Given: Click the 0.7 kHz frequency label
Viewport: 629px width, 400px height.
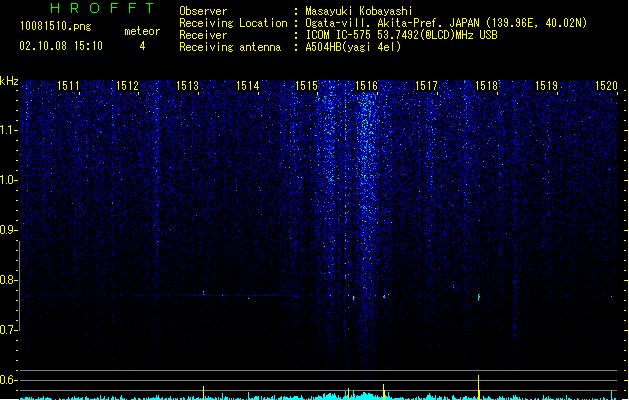Looking at the screenshot, I should (x=8, y=330).
